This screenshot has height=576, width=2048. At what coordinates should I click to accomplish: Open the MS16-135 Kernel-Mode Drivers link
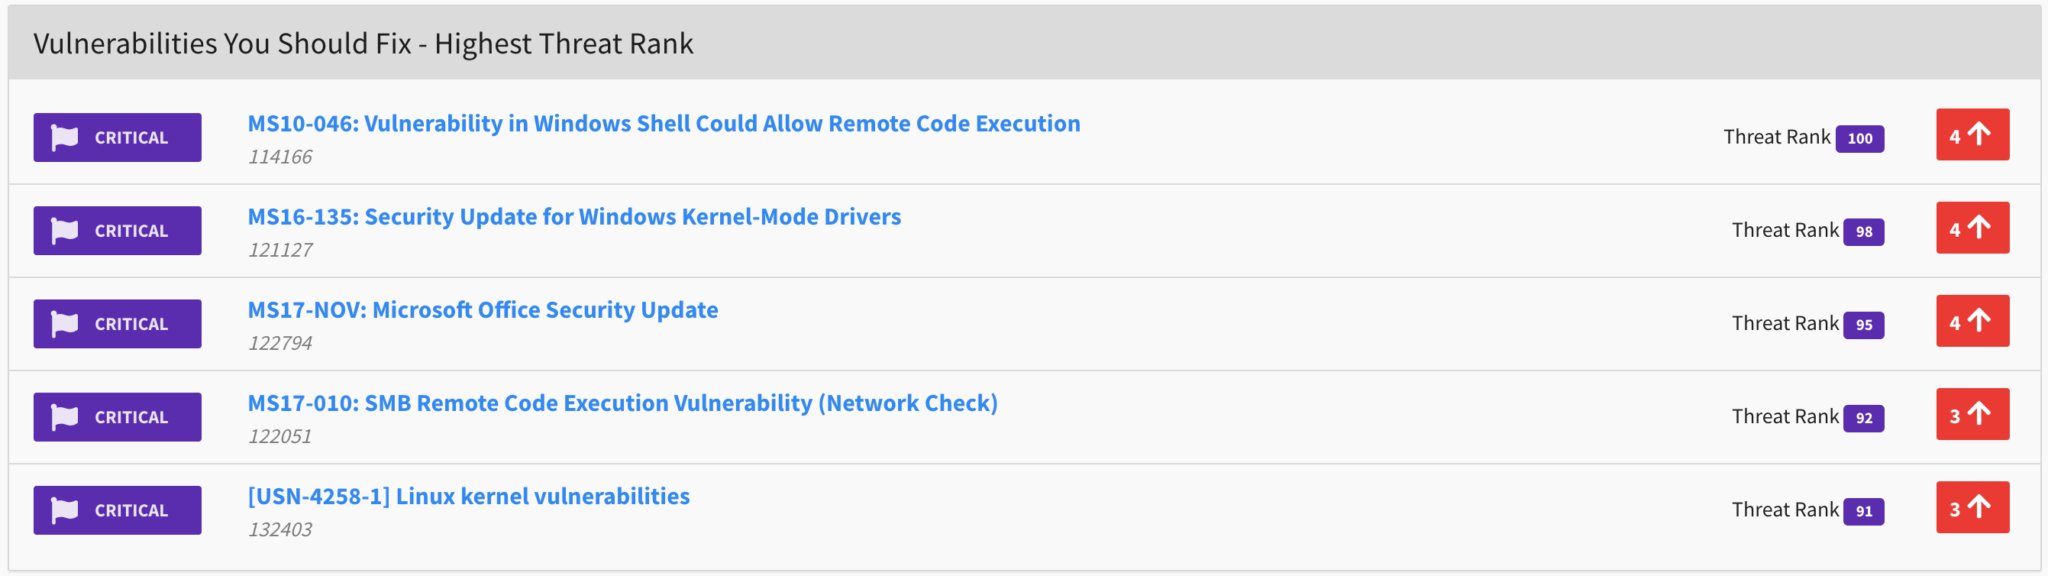coord(574,216)
